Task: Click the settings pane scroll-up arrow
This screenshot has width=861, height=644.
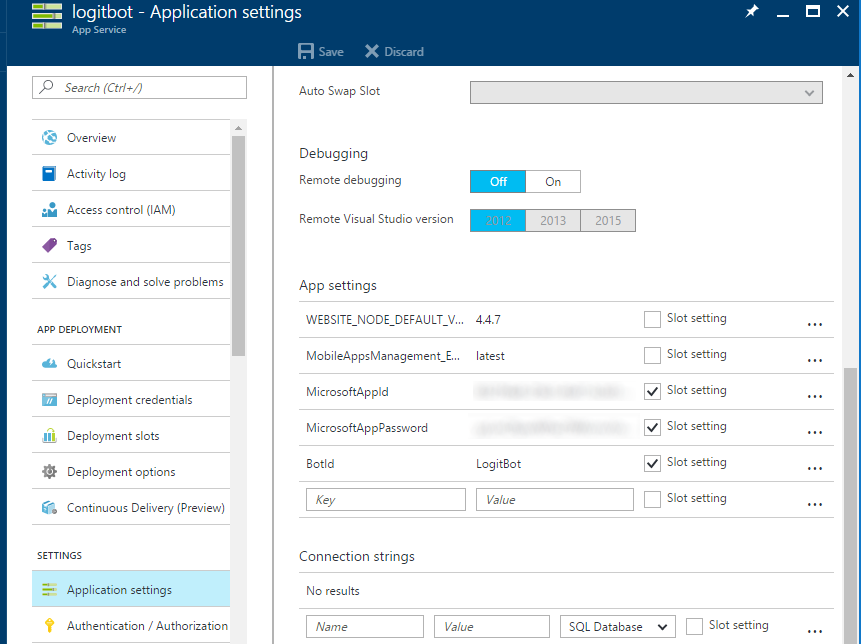Action: point(850,75)
